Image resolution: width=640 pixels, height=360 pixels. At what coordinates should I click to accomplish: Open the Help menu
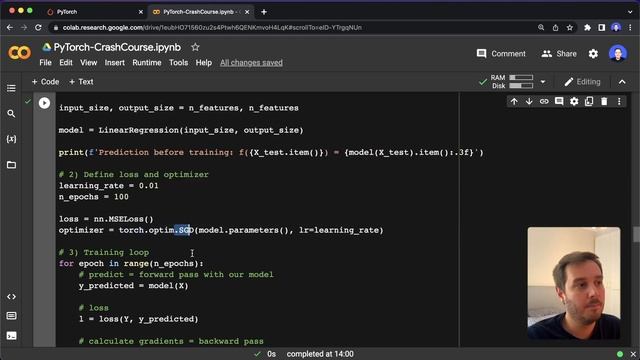[203, 63]
